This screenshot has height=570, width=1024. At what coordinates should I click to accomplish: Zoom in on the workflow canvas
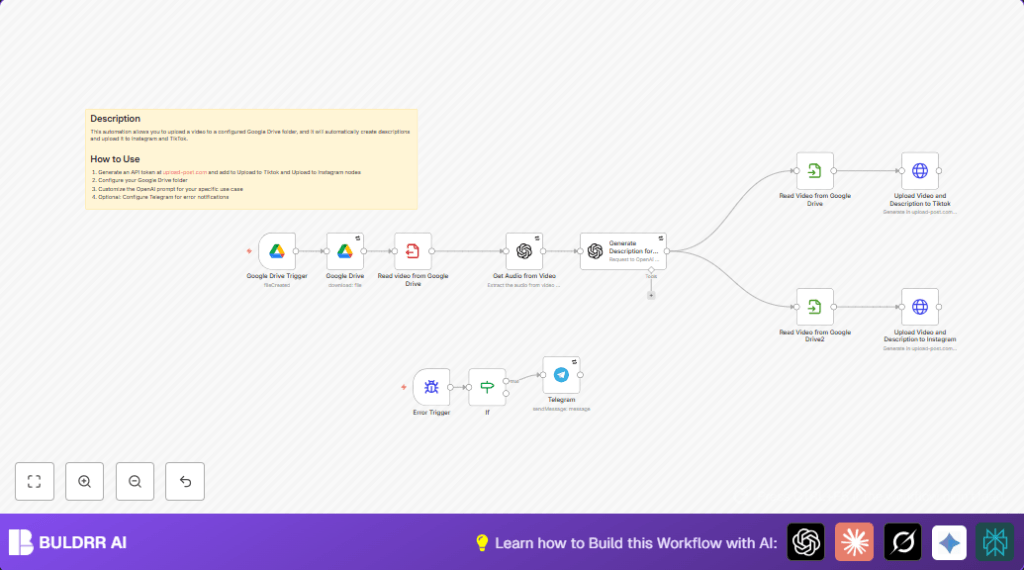tap(84, 482)
